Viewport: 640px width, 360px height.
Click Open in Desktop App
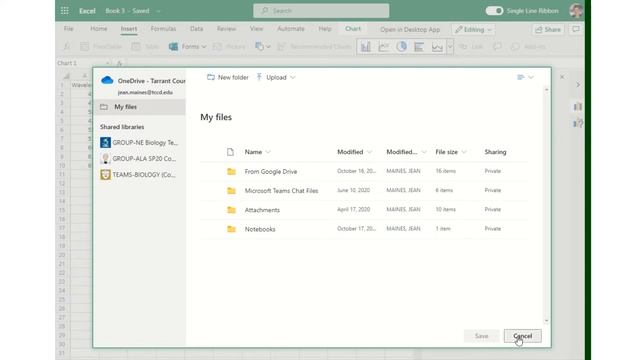(410, 29)
